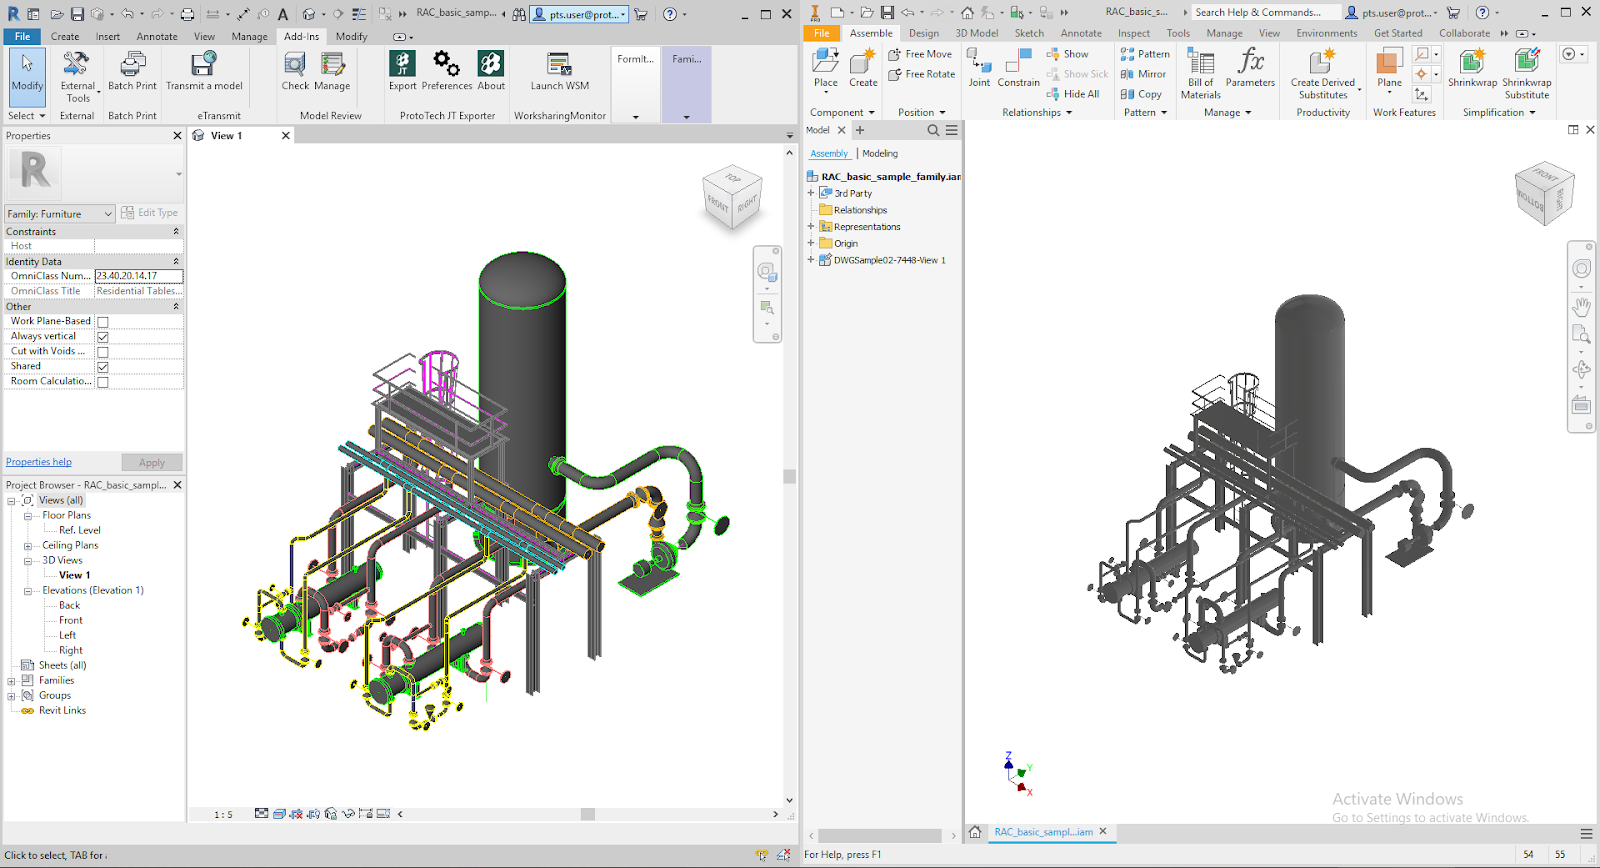Collapse the Floor Plans tree node

tap(28, 516)
